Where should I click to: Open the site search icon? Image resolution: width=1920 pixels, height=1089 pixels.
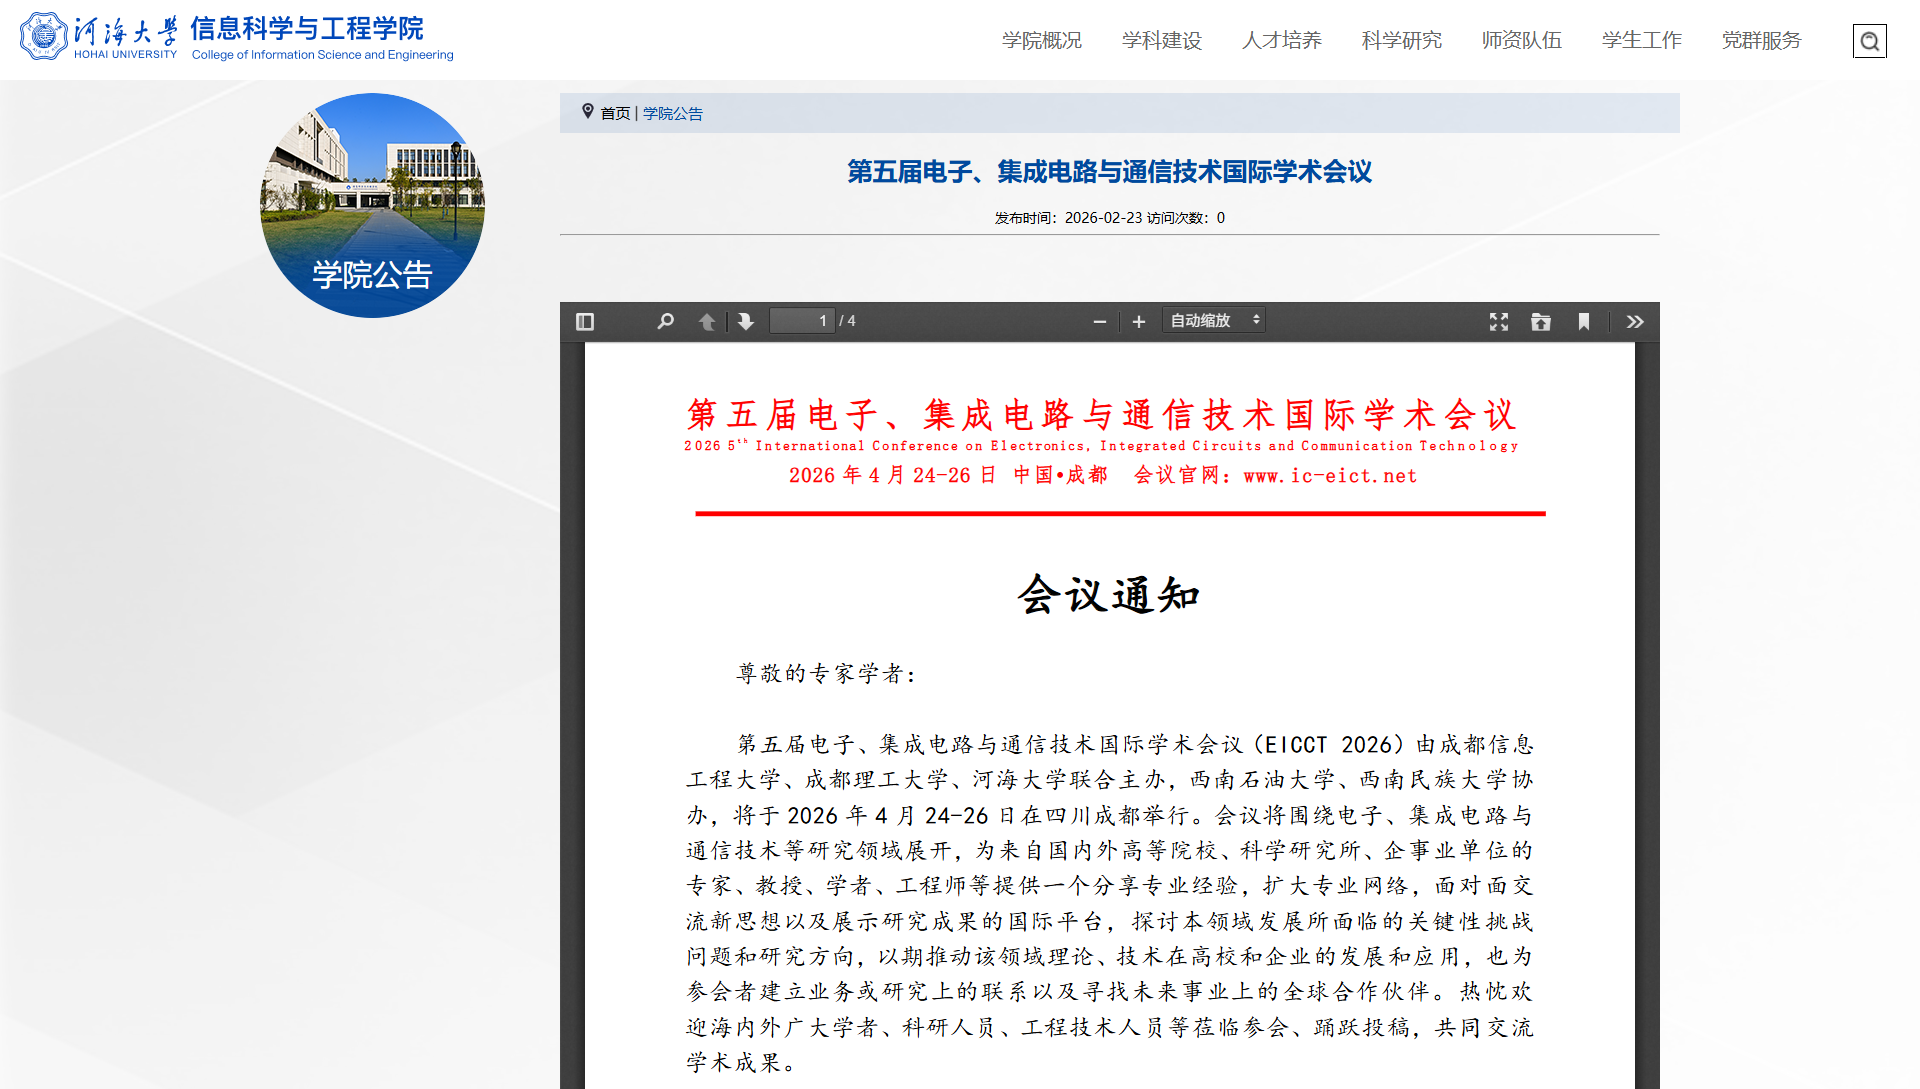tap(1869, 41)
